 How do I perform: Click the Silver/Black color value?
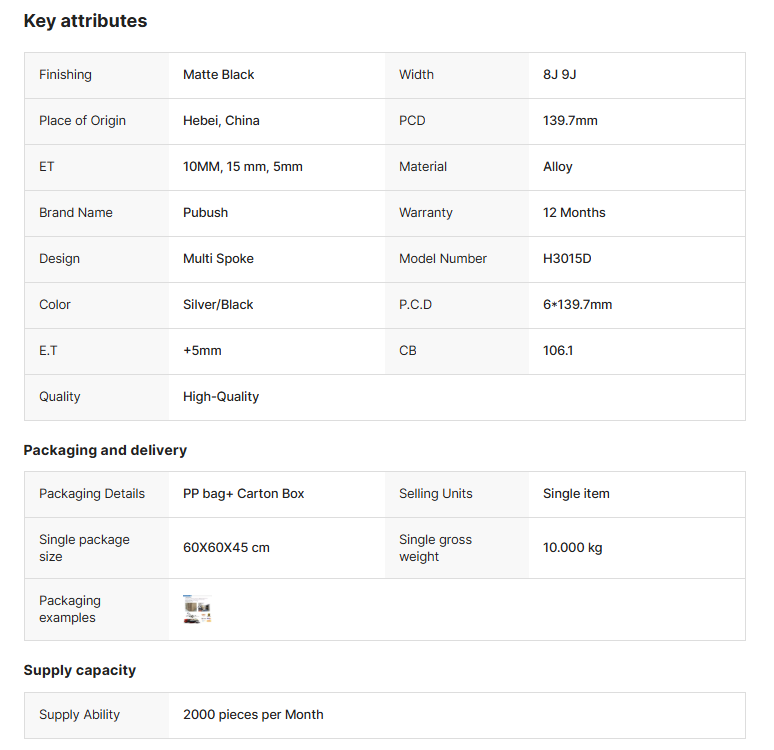218,305
